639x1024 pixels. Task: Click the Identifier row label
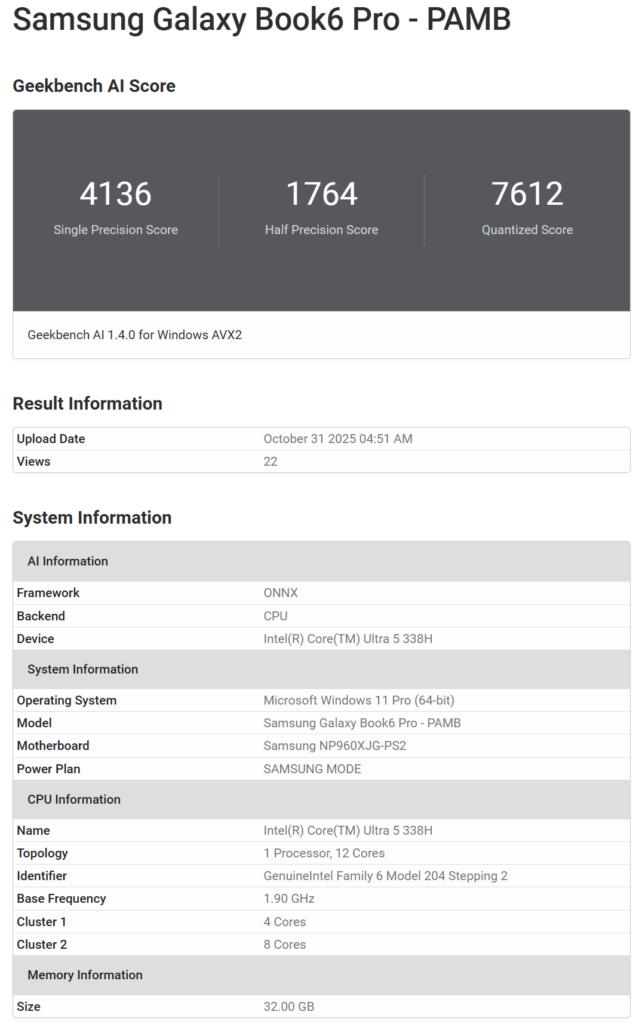point(42,876)
